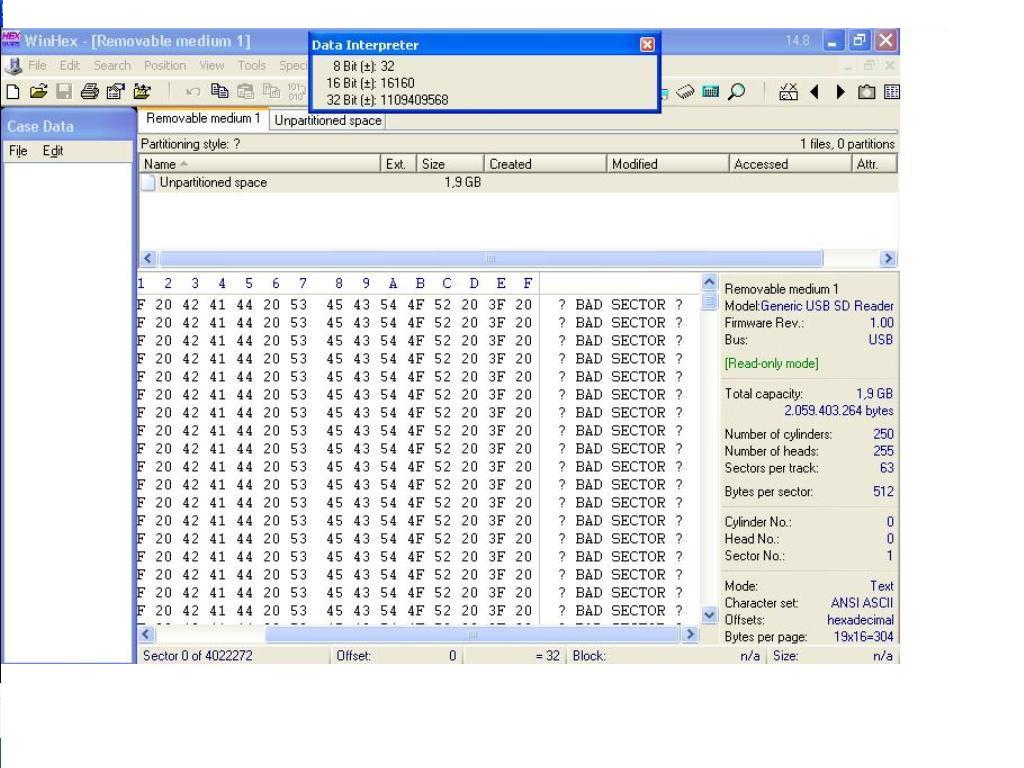Open RAM editor via memory chip icon

pyautogui.click(x=685, y=92)
